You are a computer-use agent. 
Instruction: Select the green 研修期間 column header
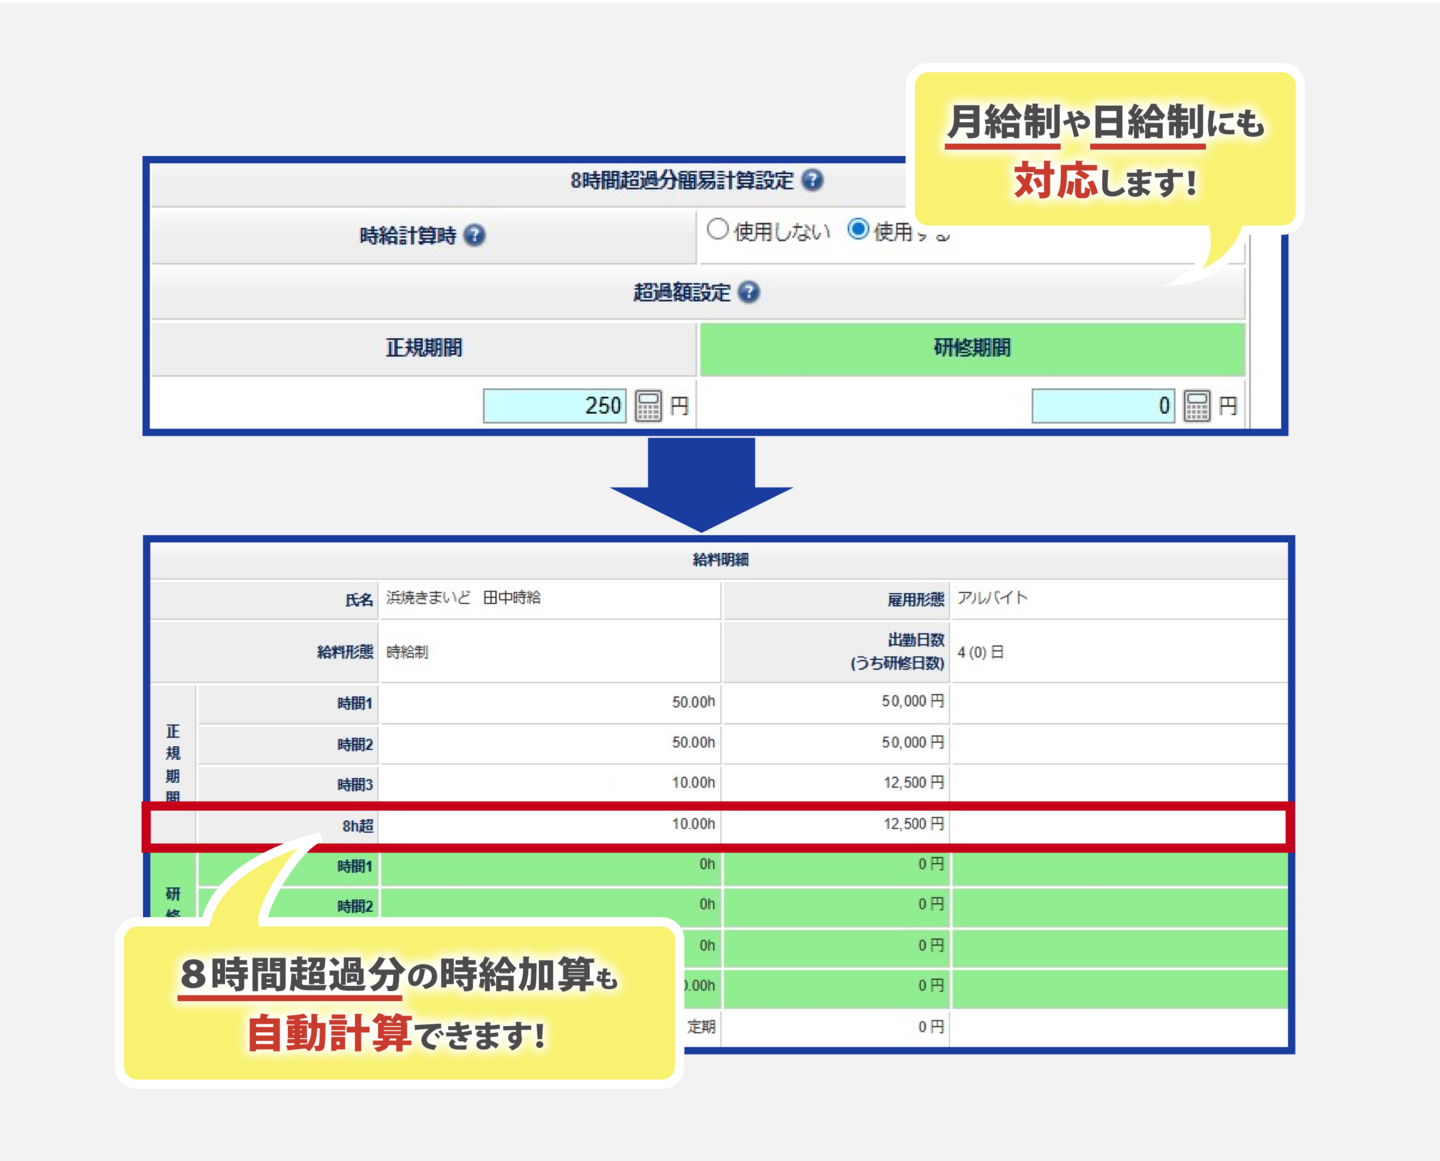tap(972, 348)
